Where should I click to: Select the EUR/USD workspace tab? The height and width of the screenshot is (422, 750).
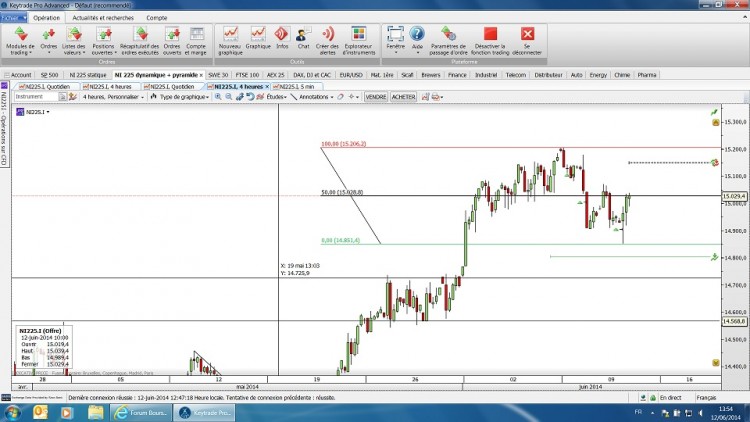(x=351, y=75)
